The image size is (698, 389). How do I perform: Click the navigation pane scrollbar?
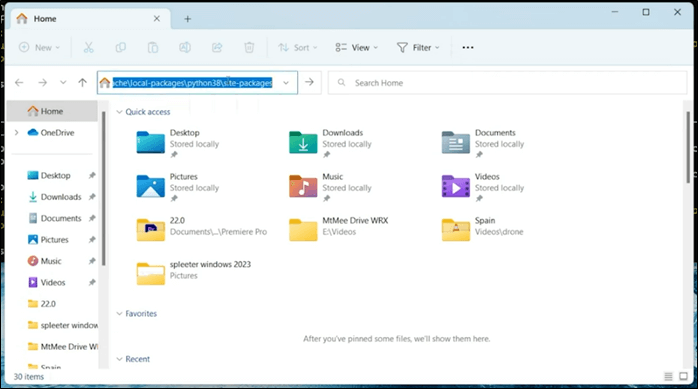click(x=103, y=188)
